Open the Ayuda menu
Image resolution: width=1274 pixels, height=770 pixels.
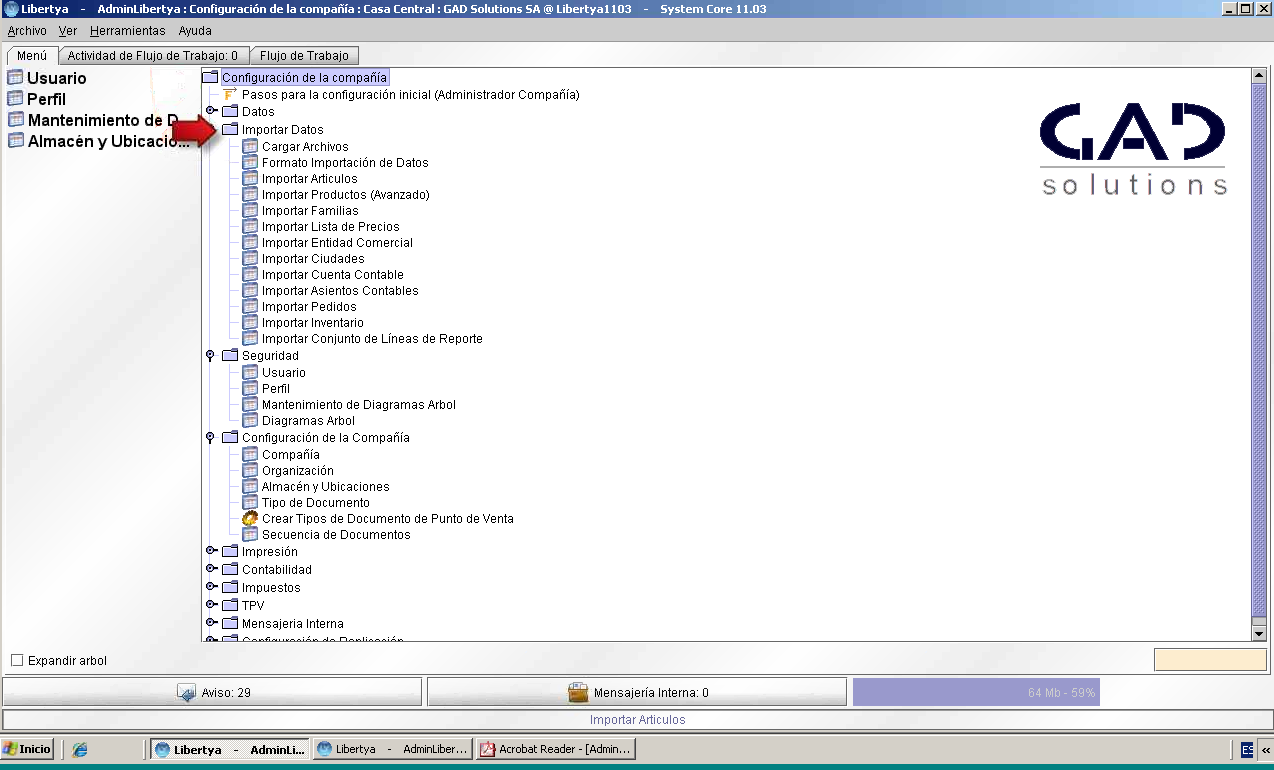(x=195, y=31)
